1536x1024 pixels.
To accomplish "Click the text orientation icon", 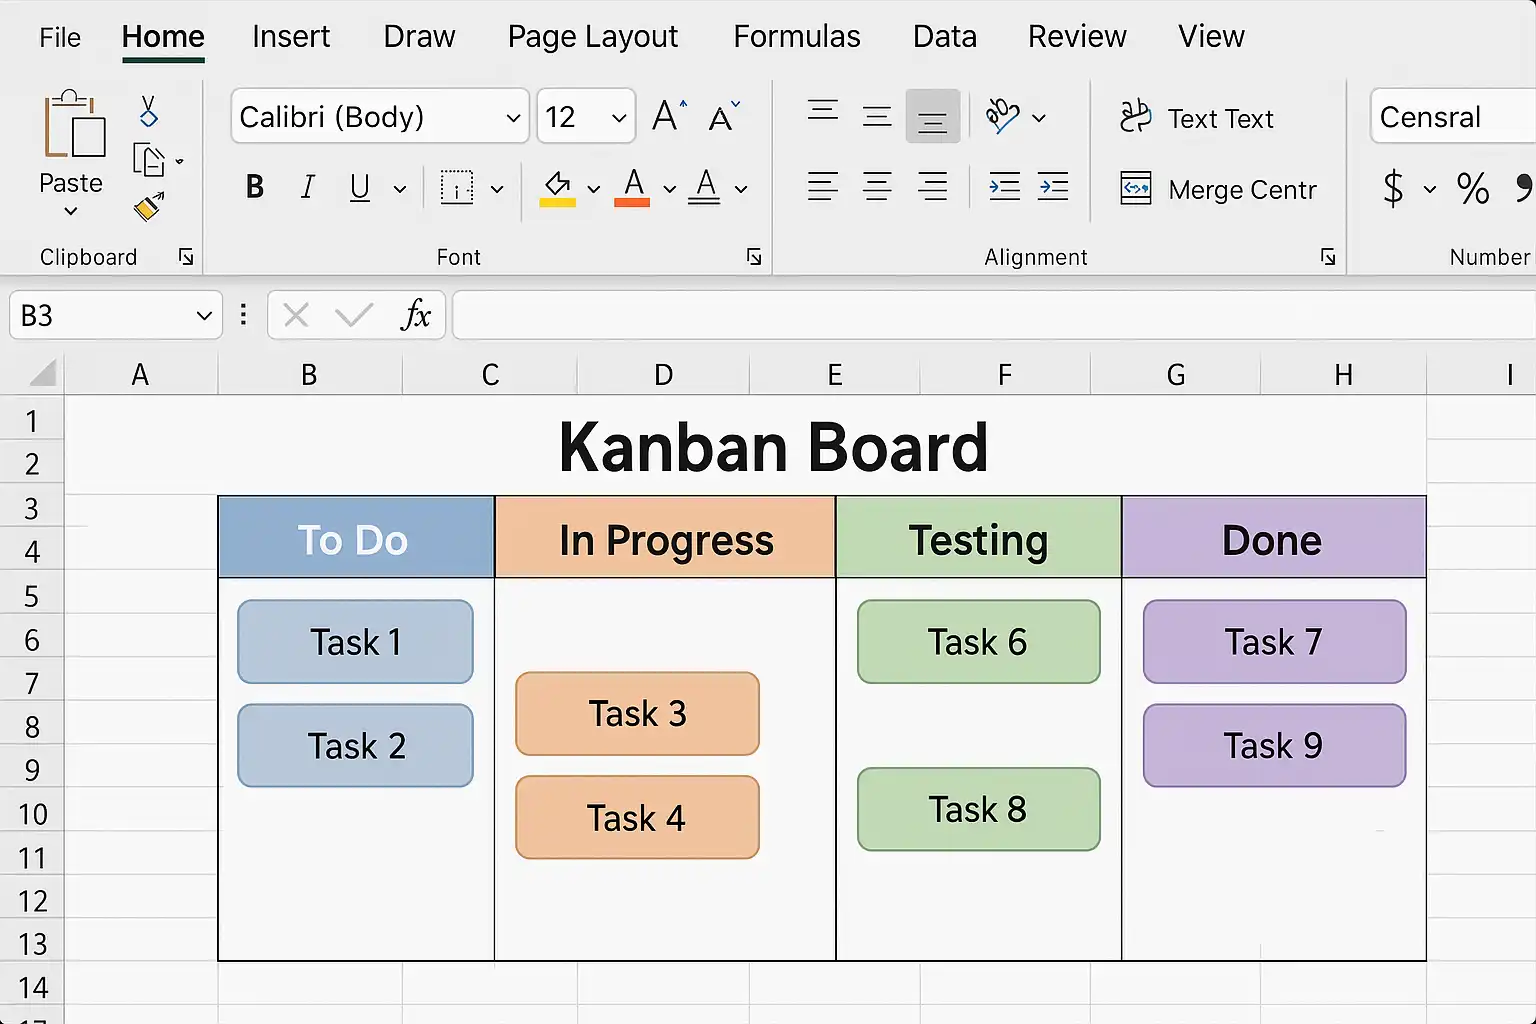I will [x=1002, y=116].
